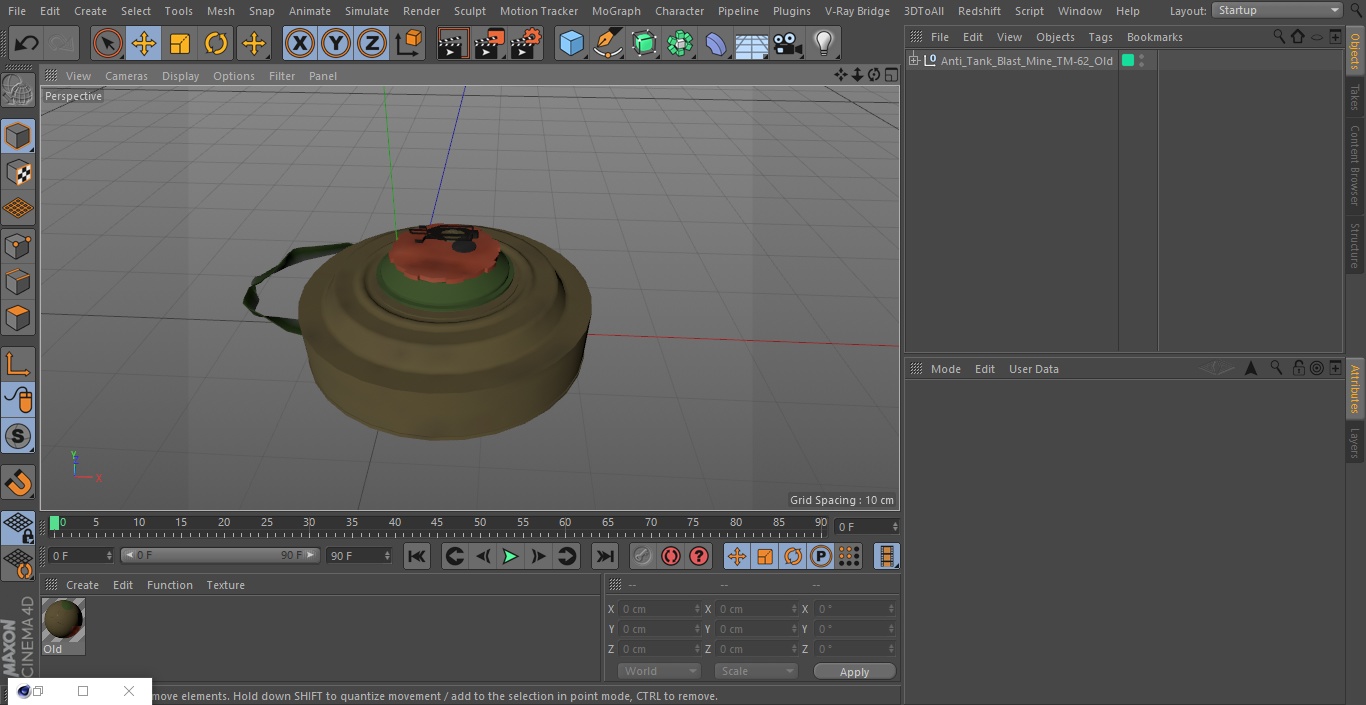Open the viewport Cameras menu
1366x705 pixels.
tap(126, 76)
